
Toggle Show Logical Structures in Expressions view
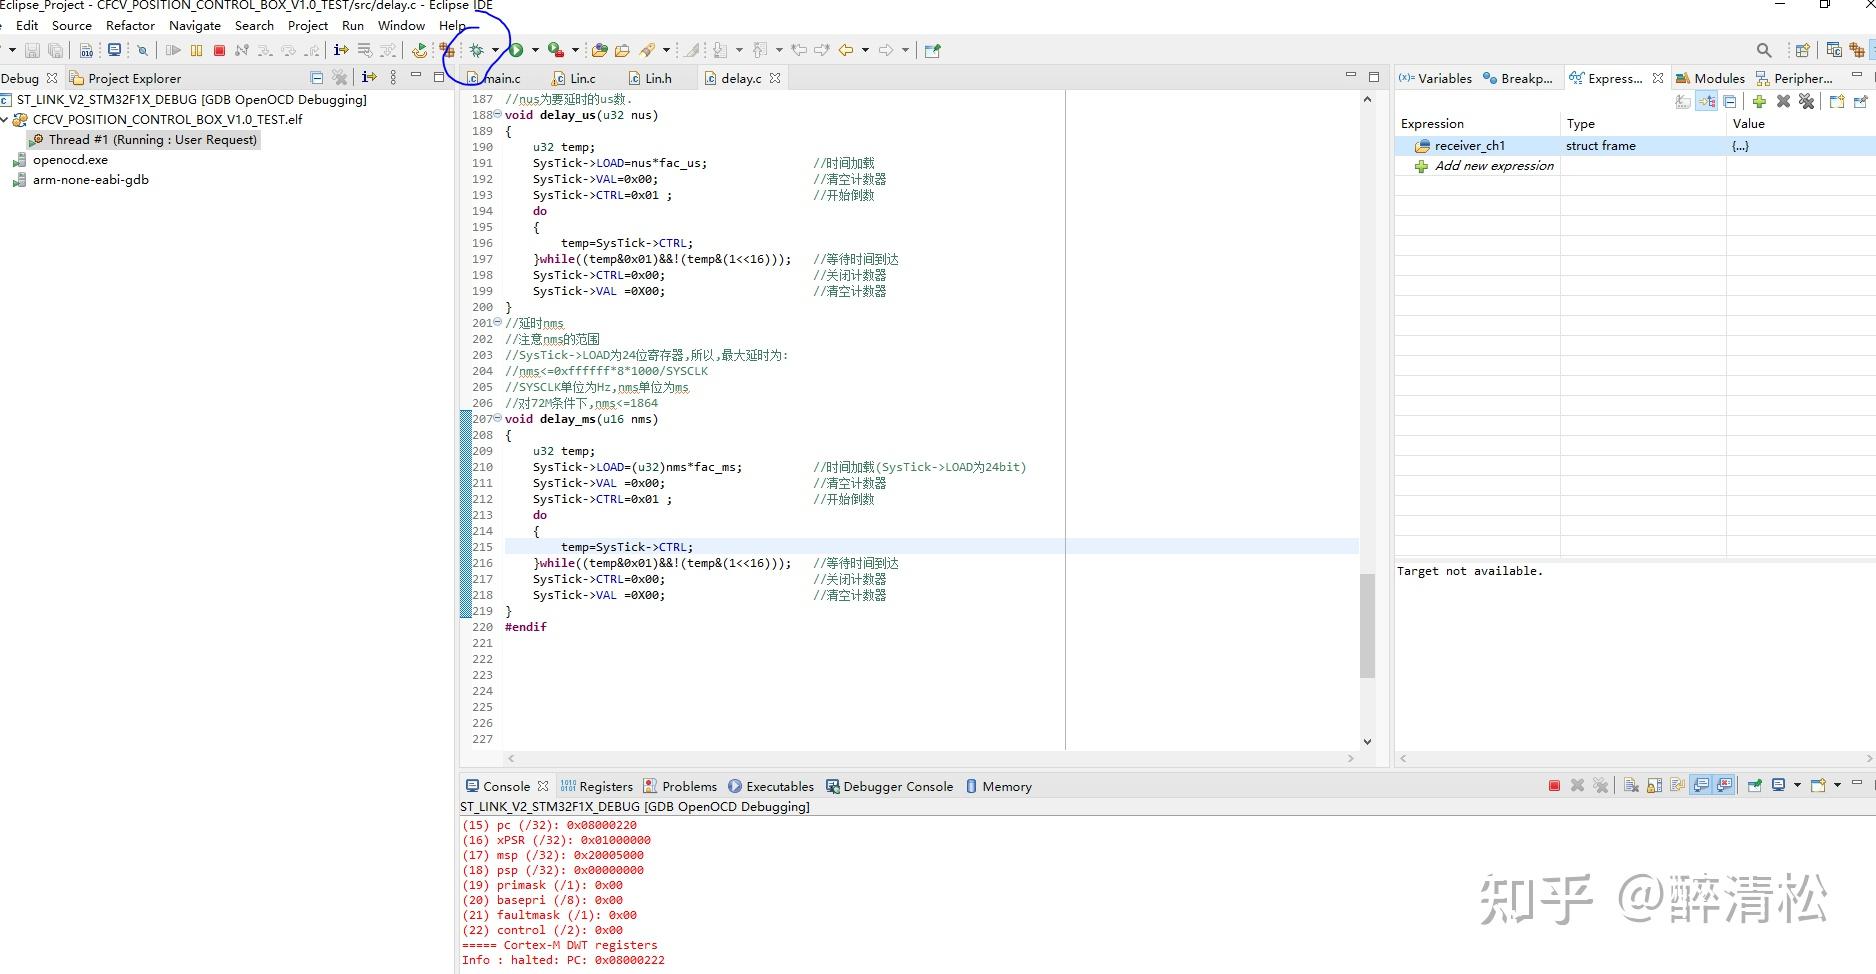[1707, 101]
